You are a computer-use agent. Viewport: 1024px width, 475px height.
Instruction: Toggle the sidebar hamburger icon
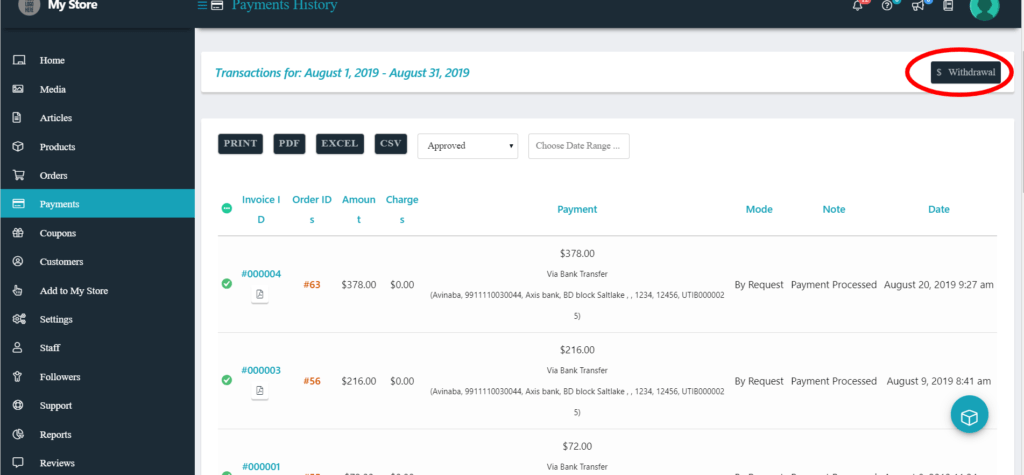(x=202, y=6)
